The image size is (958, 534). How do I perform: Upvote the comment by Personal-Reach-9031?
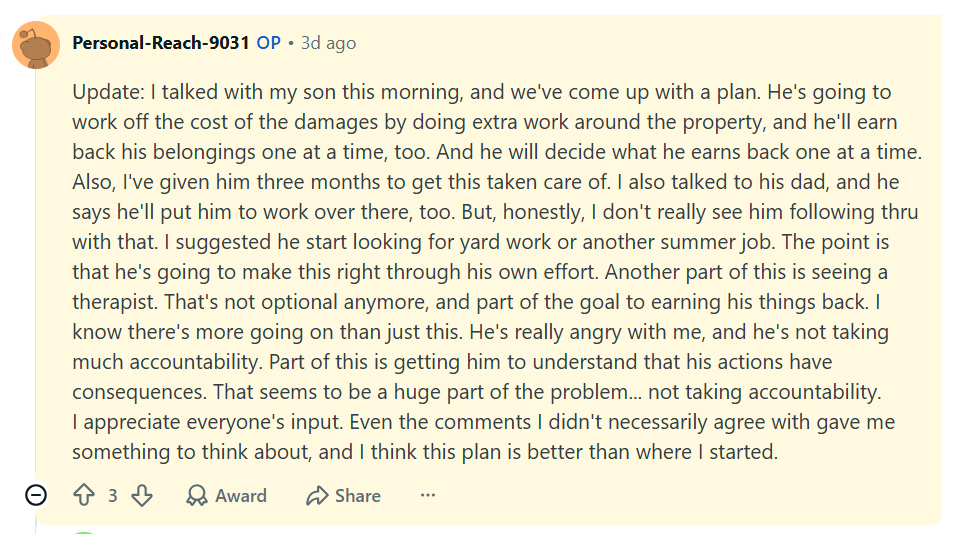tap(84, 495)
